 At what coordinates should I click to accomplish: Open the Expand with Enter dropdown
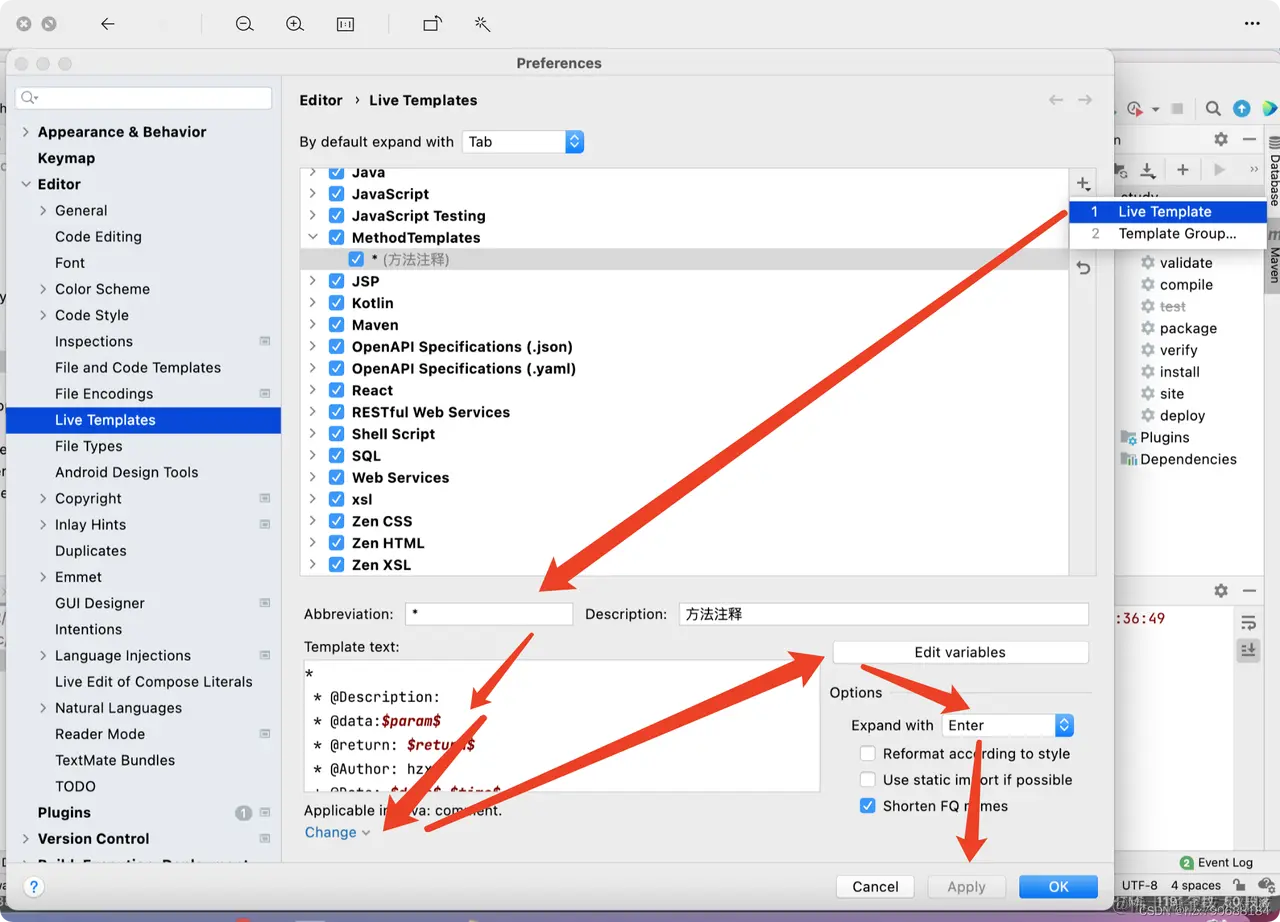pos(1008,725)
